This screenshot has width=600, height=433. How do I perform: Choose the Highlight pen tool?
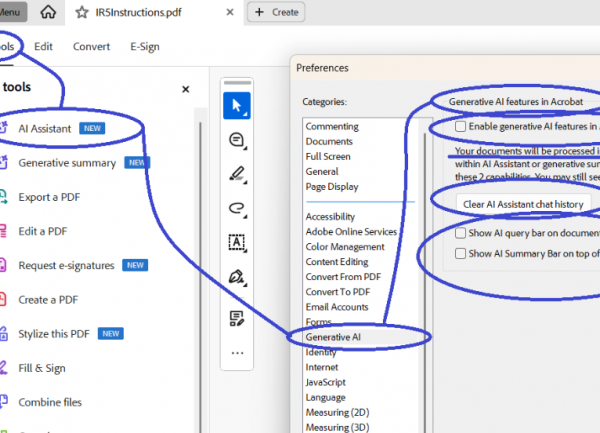point(237,174)
